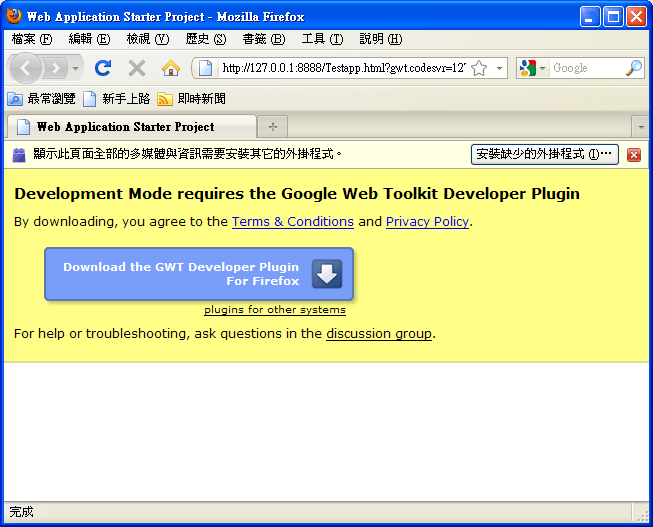Open the 即時新聞 RSS feed bookmark
The image size is (653, 527).
pyautogui.click(x=192, y=99)
